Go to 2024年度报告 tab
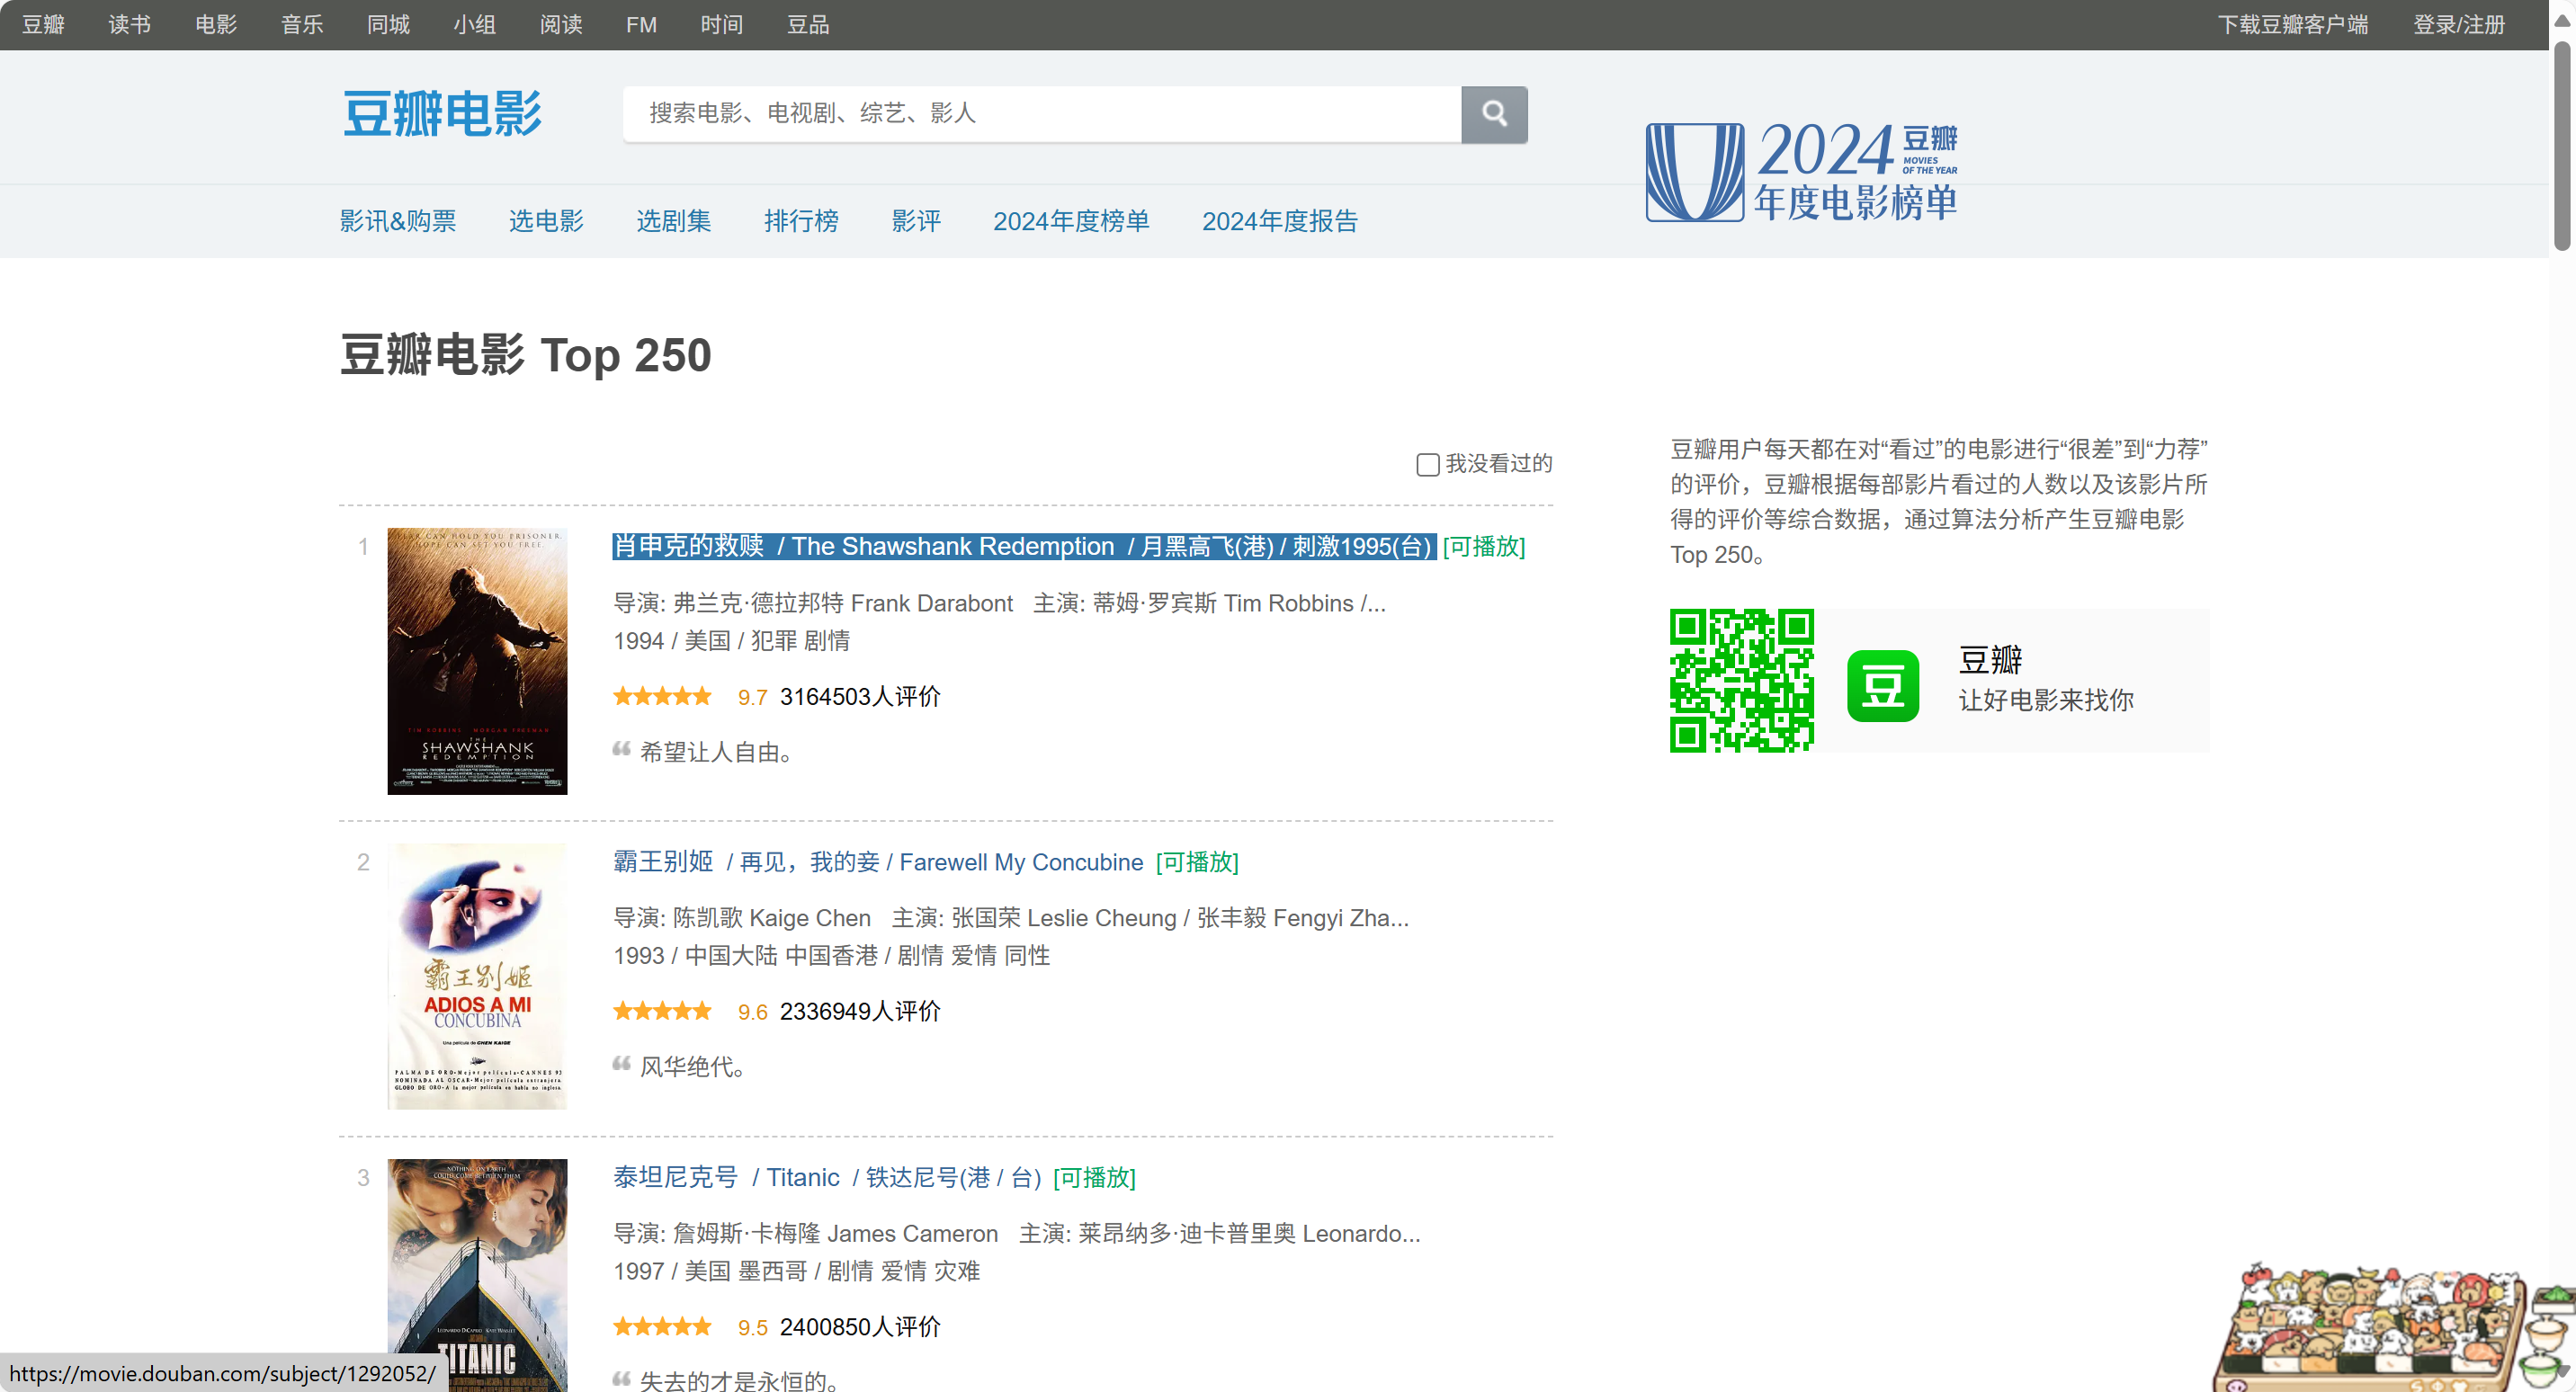Screen dimensions: 2576x1392 point(1280,221)
